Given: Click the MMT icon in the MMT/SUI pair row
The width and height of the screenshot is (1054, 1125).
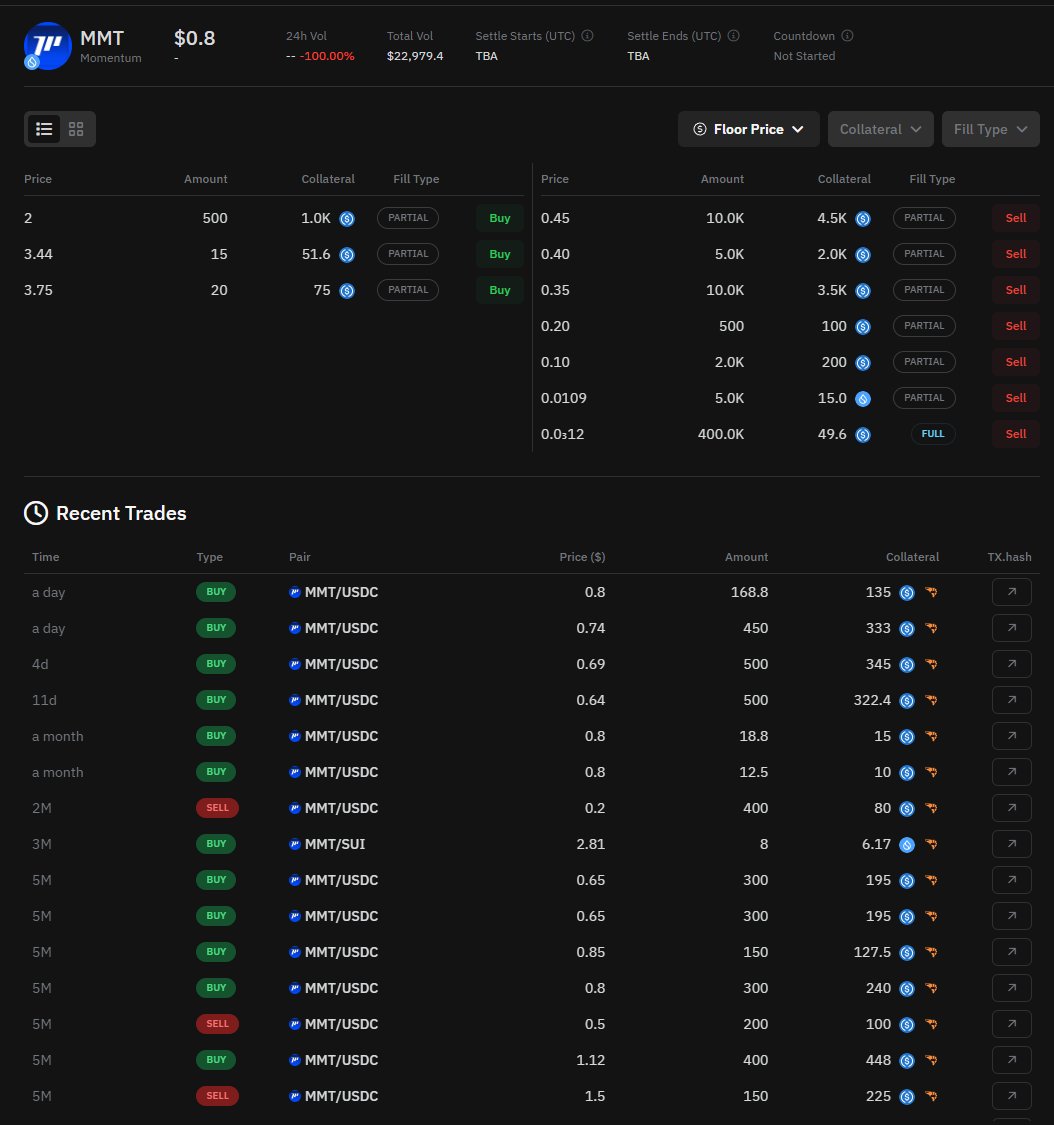Looking at the screenshot, I should coord(295,844).
